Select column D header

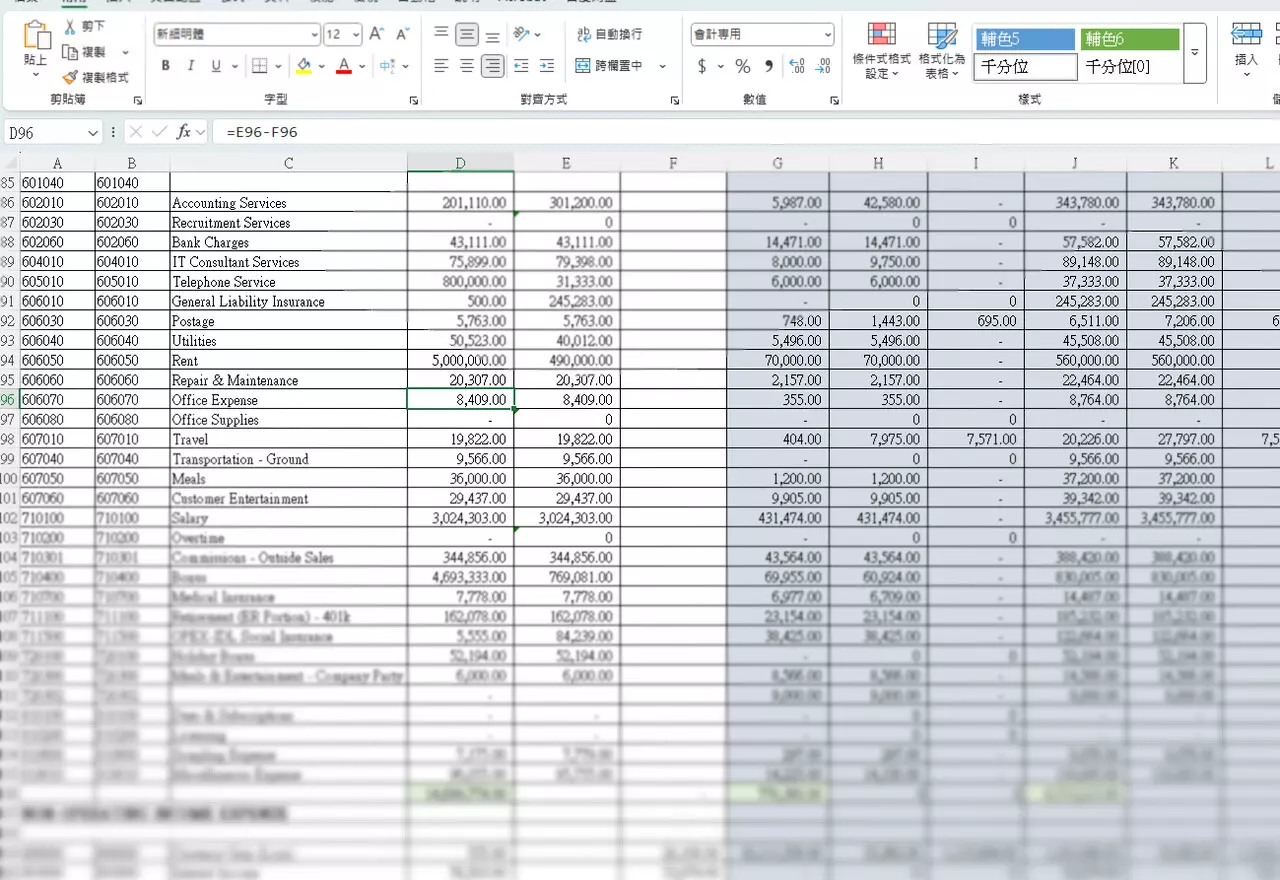[460, 163]
